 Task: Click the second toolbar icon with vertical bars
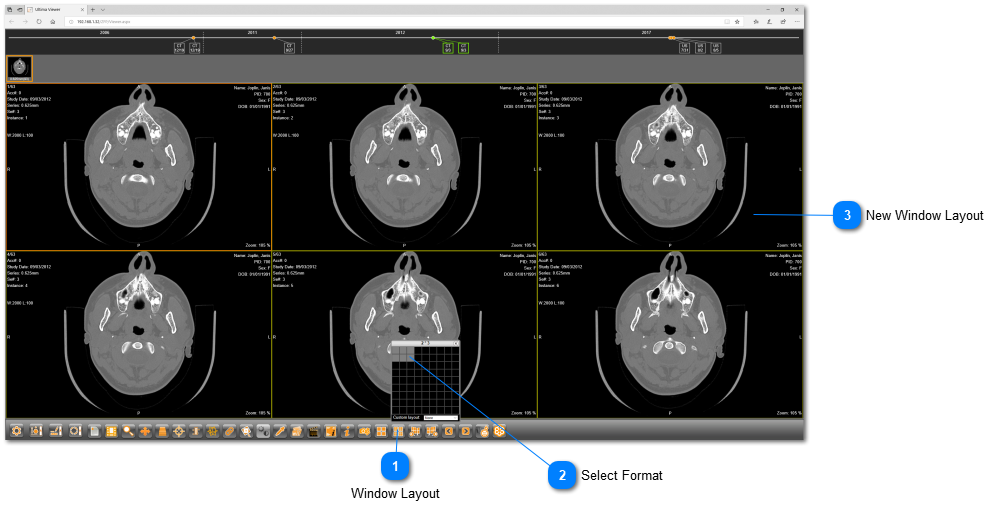click(x=36, y=431)
